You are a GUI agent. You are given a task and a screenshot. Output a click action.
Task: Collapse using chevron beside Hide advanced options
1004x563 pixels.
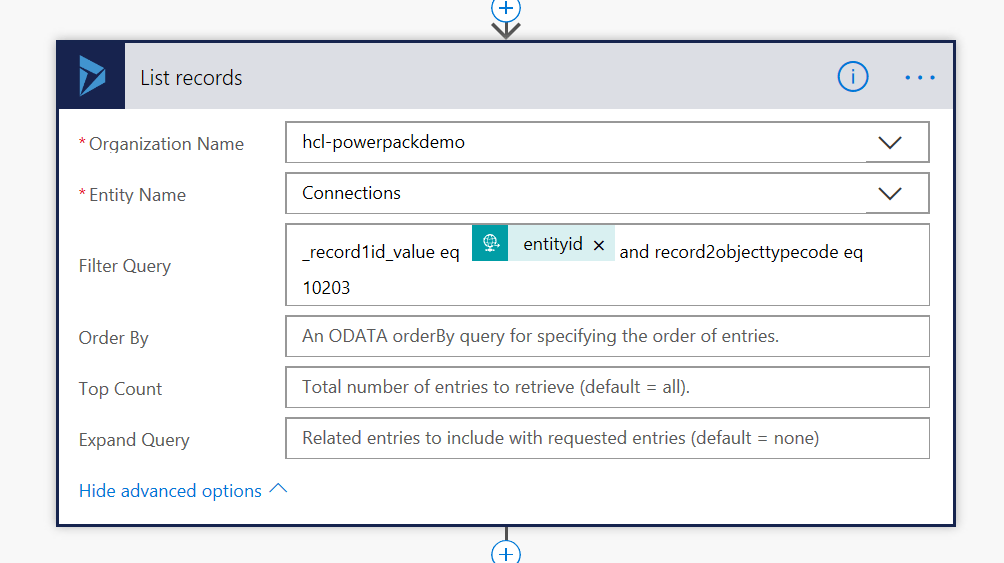tap(279, 489)
